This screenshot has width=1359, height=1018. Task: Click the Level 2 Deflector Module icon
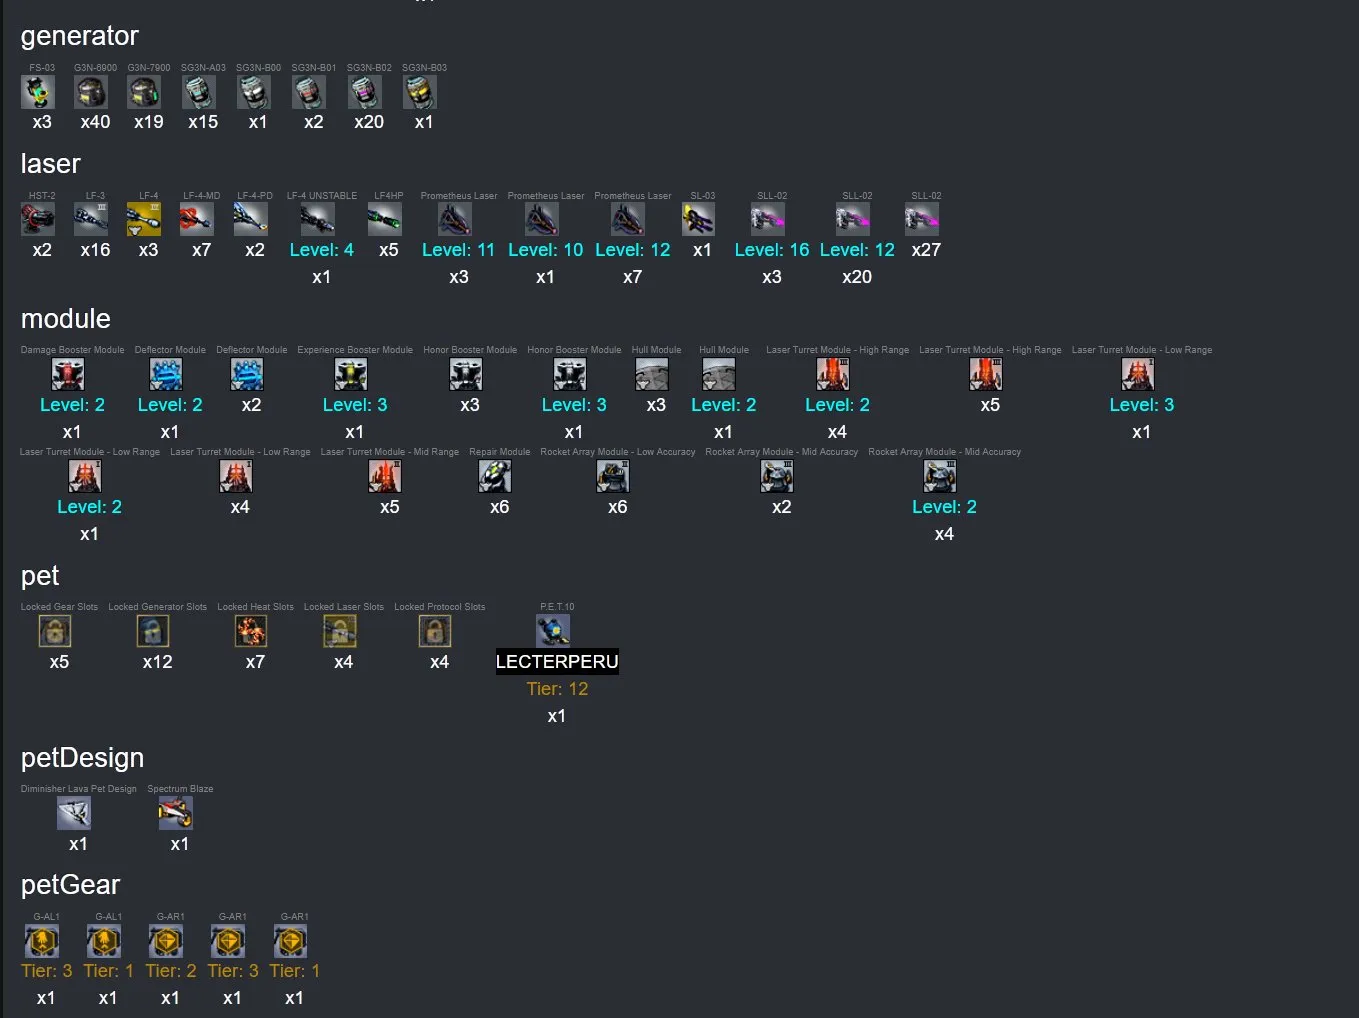pyautogui.click(x=166, y=374)
